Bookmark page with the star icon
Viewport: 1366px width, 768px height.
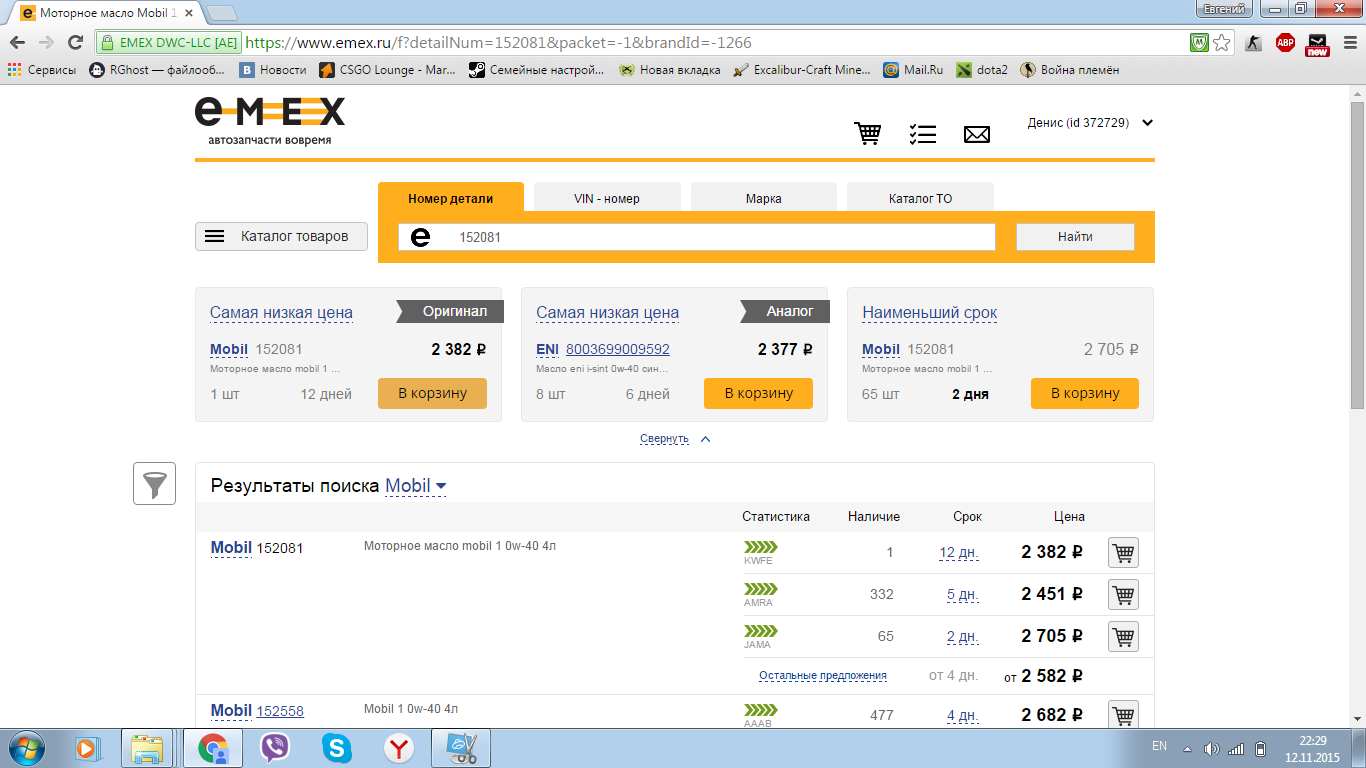1222,43
